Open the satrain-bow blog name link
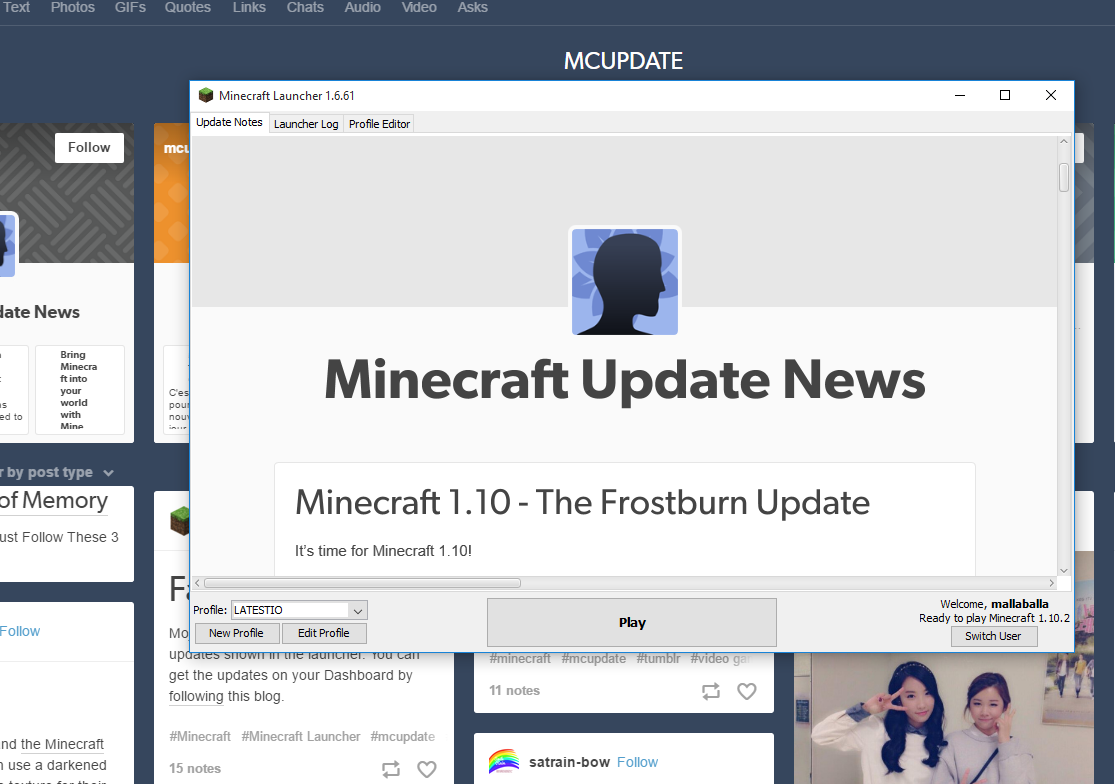This screenshot has width=1115, height=784. 570,762
